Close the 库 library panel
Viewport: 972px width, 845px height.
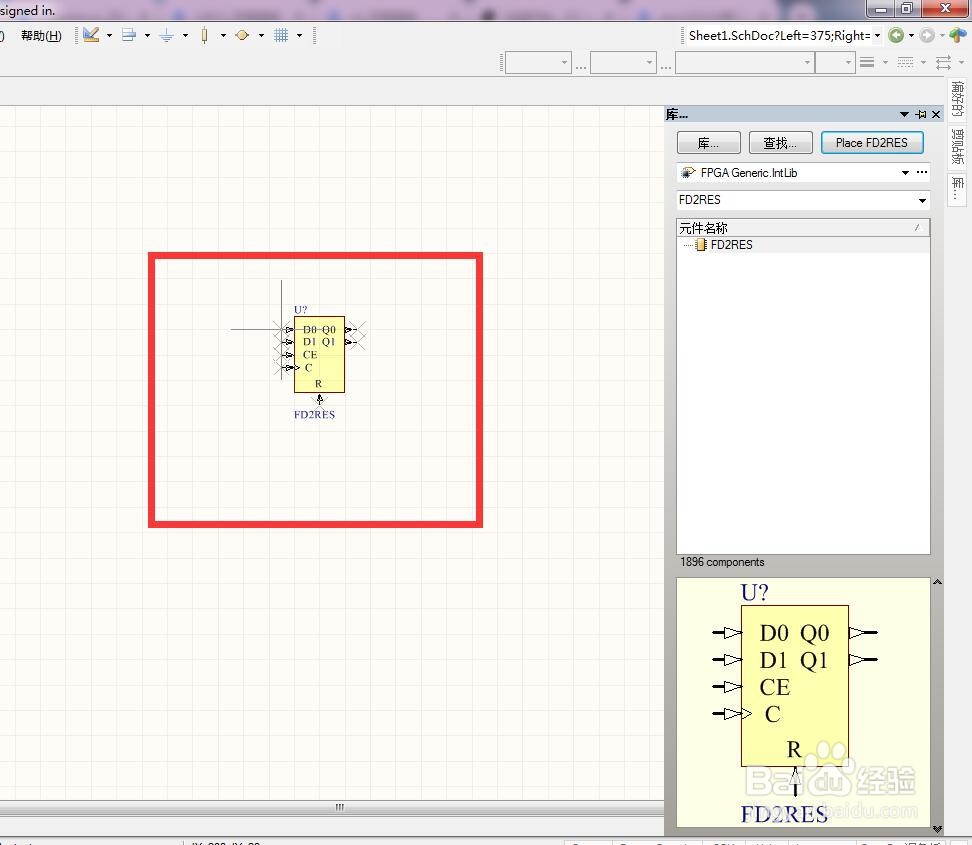pos(936,114)
